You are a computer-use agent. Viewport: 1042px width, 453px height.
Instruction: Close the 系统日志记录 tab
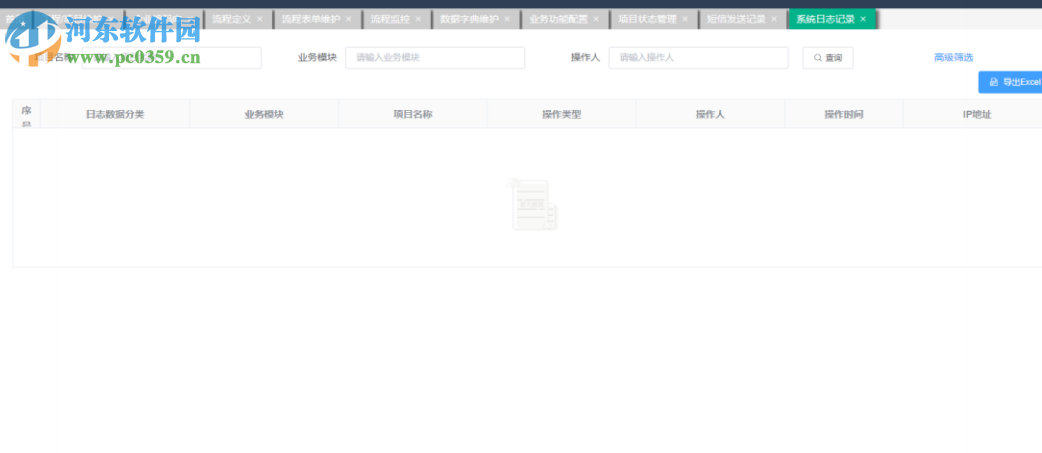point(863,19)
